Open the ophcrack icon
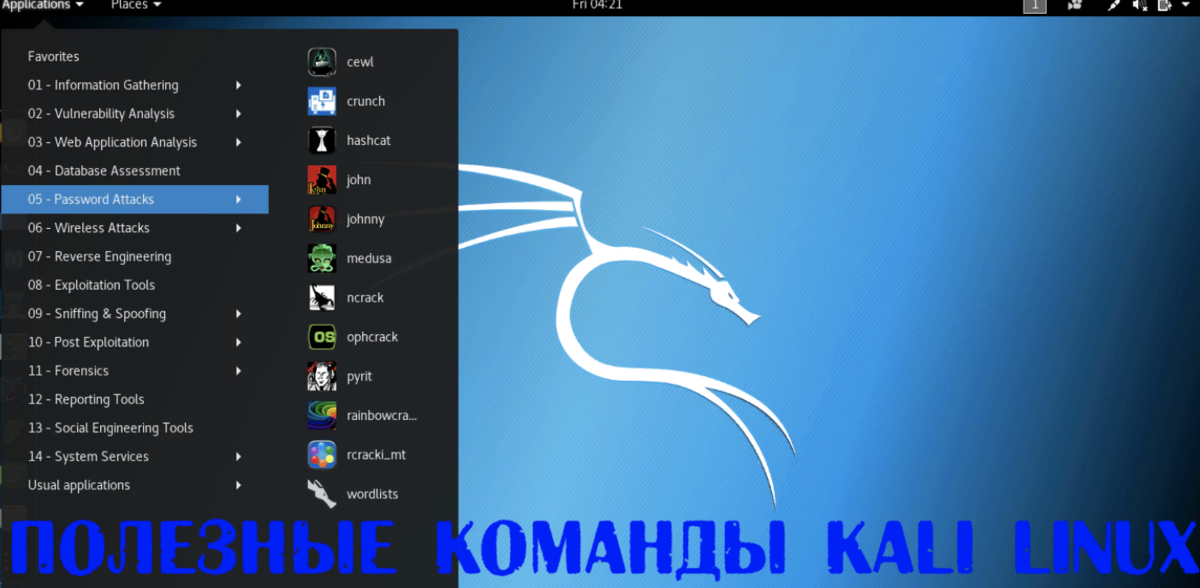Image resolution: width=1200 pixels, height=588 pixels. (322, 337)
